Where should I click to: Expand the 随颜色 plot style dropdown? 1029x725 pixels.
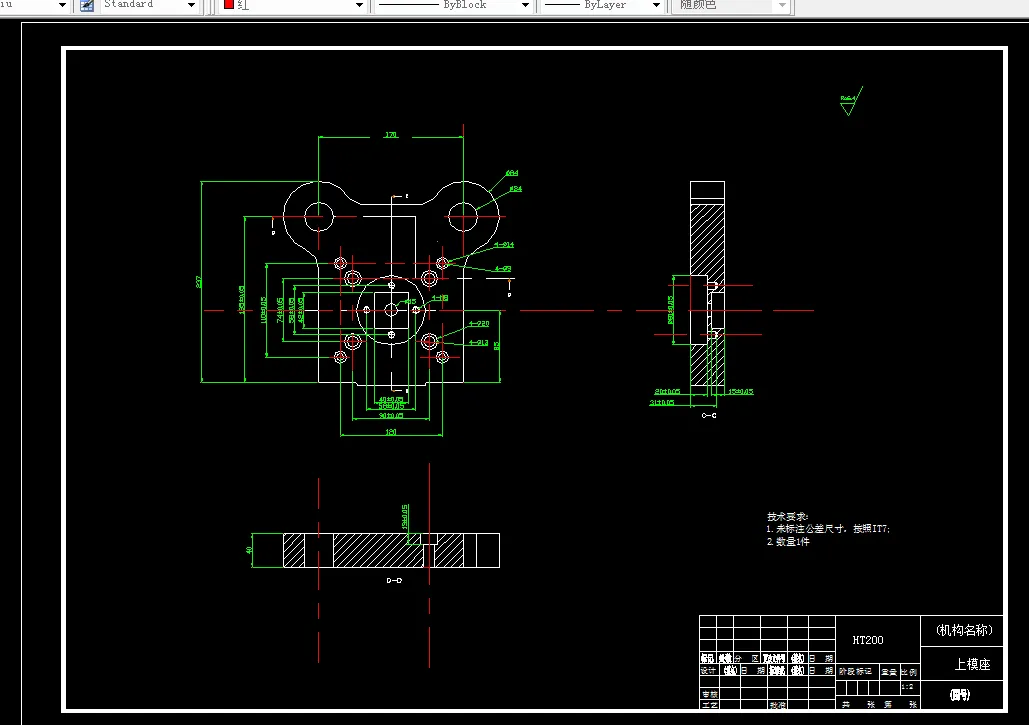(x=782, y=5)
